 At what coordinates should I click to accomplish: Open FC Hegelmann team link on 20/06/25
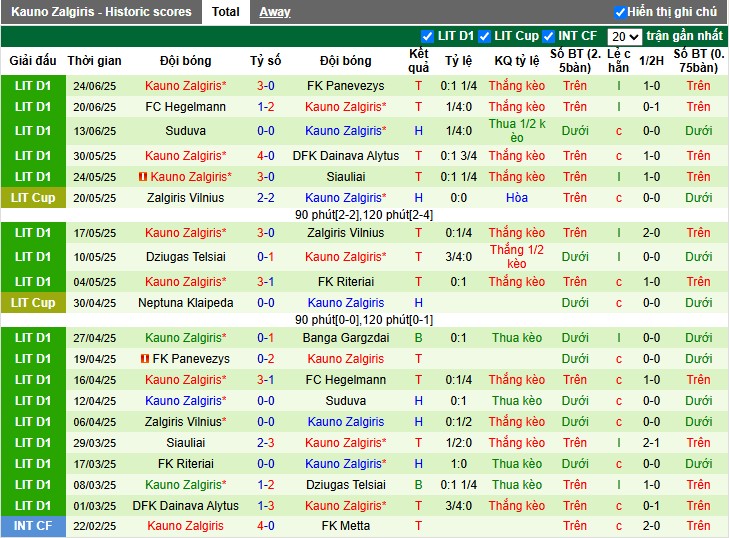pyautogui.click(x=186, y=106)
